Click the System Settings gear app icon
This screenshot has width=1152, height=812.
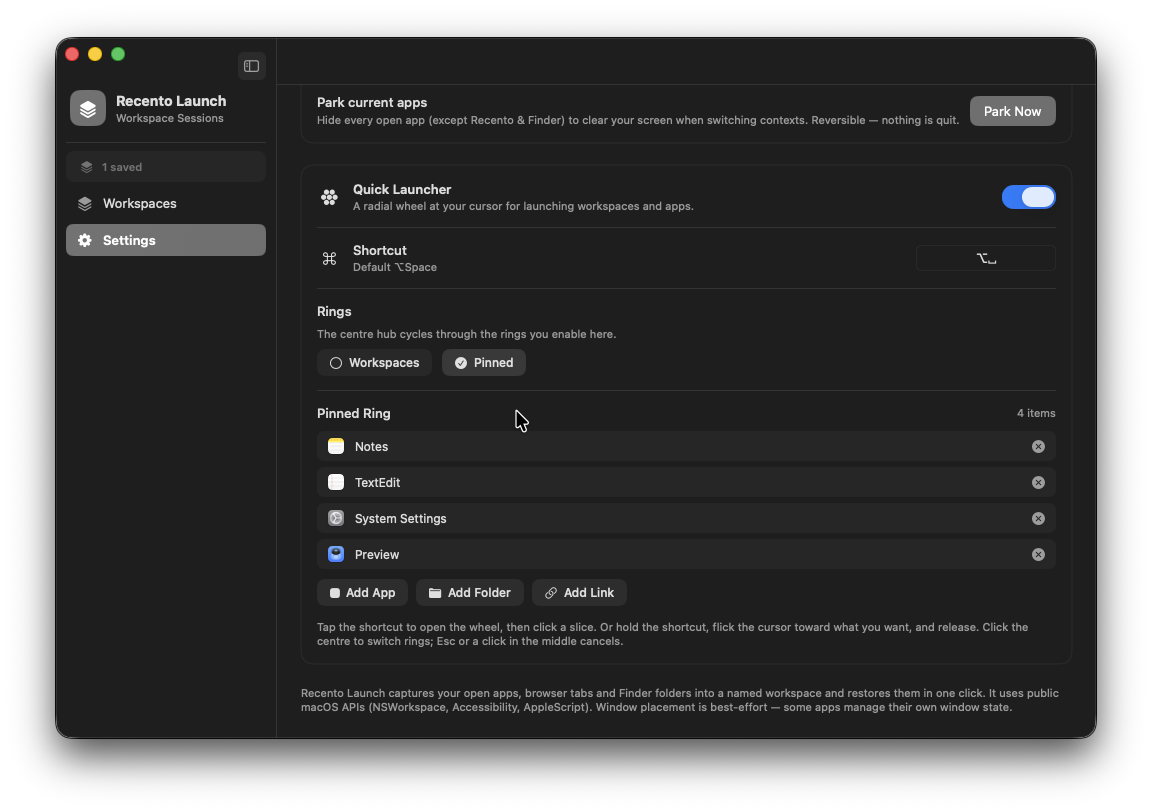tap(336, 518)
